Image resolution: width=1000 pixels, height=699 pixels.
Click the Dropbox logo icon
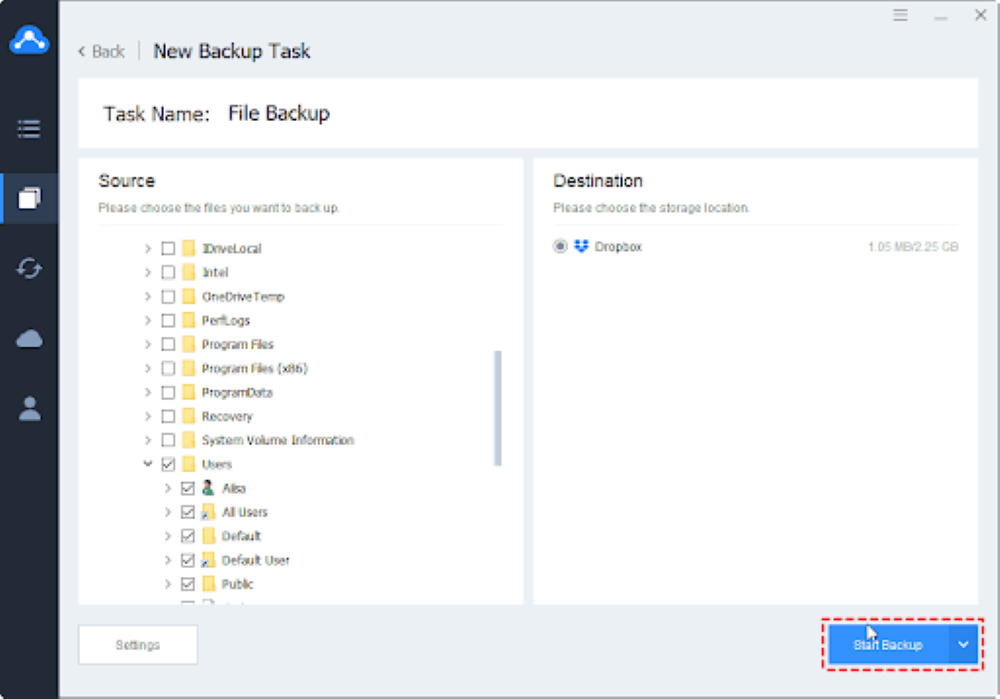(x=581, y=246)
